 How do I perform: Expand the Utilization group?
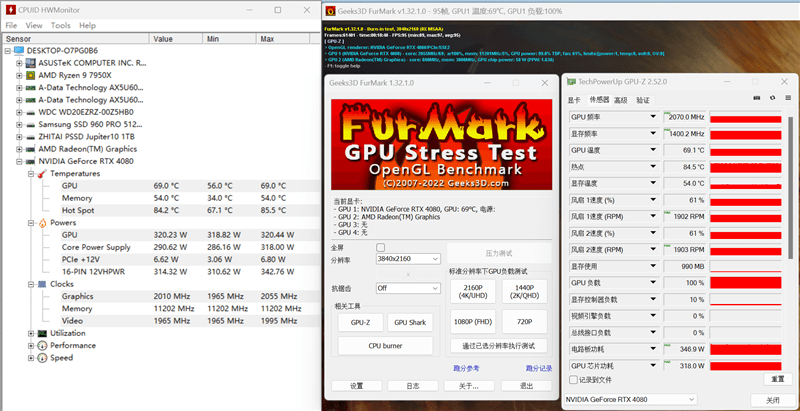[31, 333]
